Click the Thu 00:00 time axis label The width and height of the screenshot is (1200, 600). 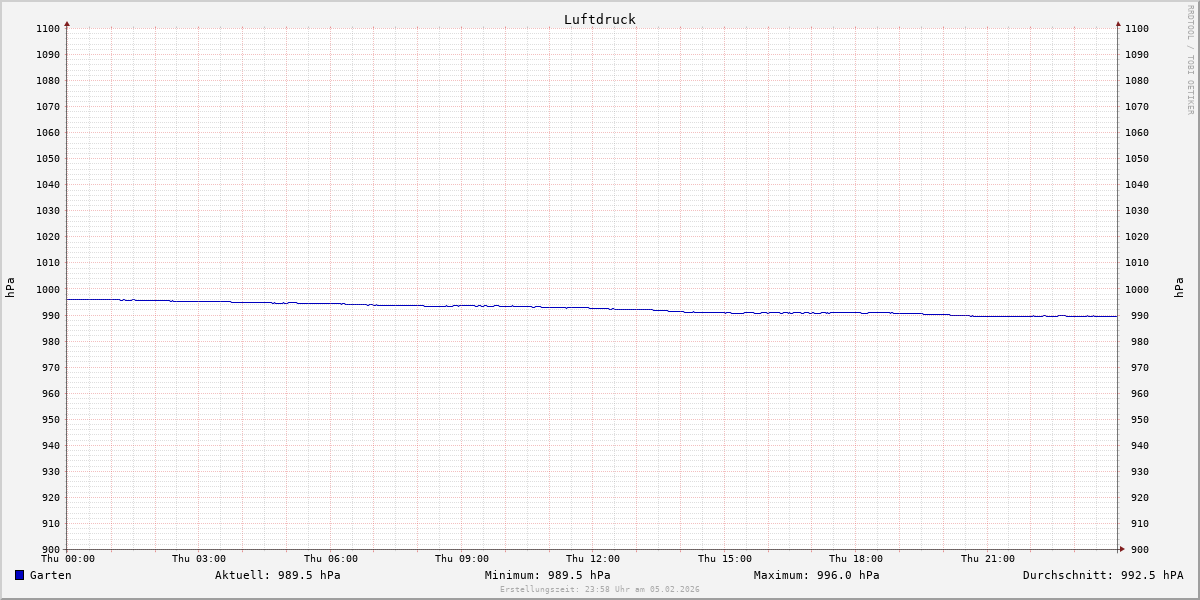pyautogui.click(x=68, y=559)
